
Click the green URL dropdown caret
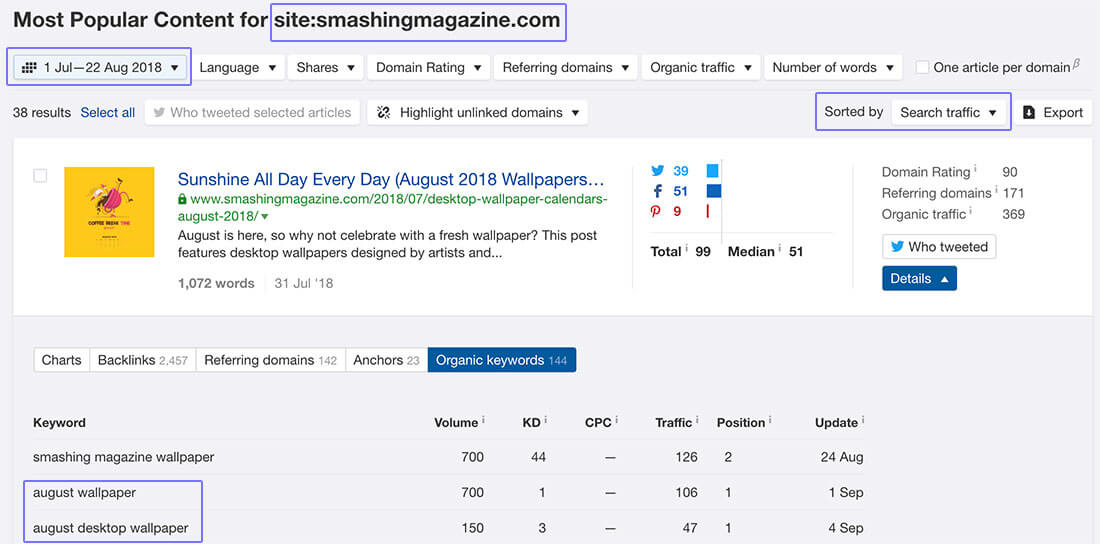coord(265,217)
